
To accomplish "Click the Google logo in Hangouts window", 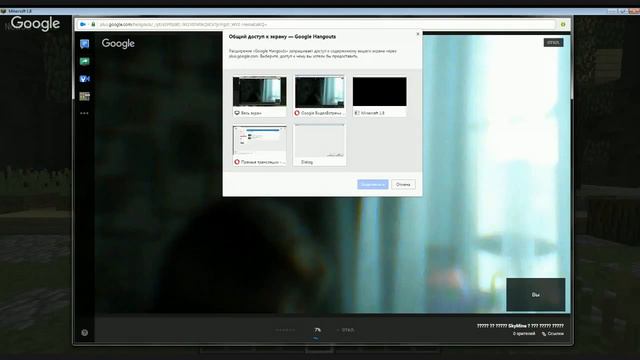I will [118, 43].
